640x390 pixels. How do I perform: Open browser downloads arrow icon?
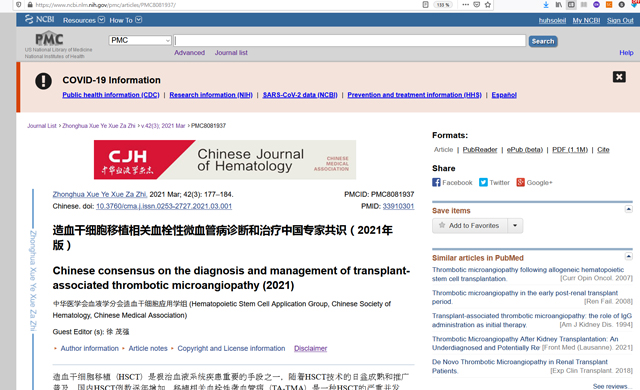click(x=546, y=5)
